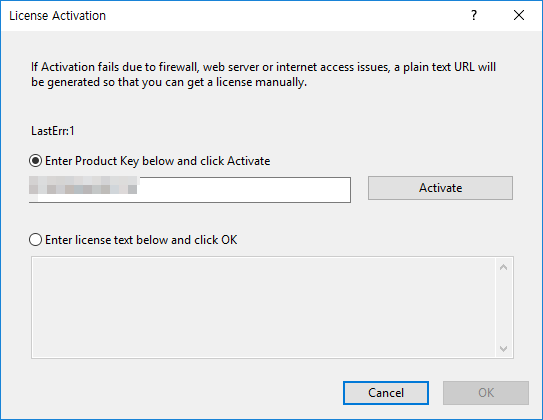Click the 'Enter Product Key below' label
This screenshot has width=543, height=420.
158,161
